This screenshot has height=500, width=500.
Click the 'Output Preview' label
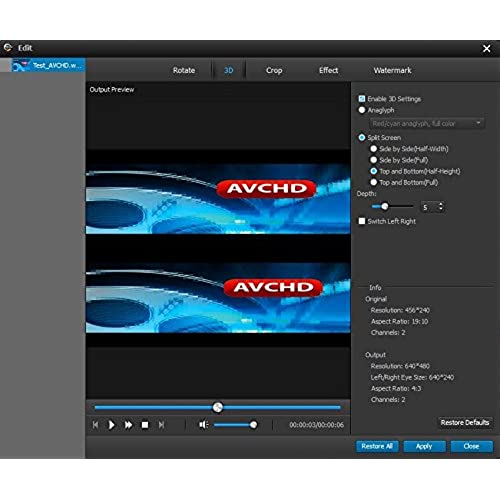click(112, 90)
